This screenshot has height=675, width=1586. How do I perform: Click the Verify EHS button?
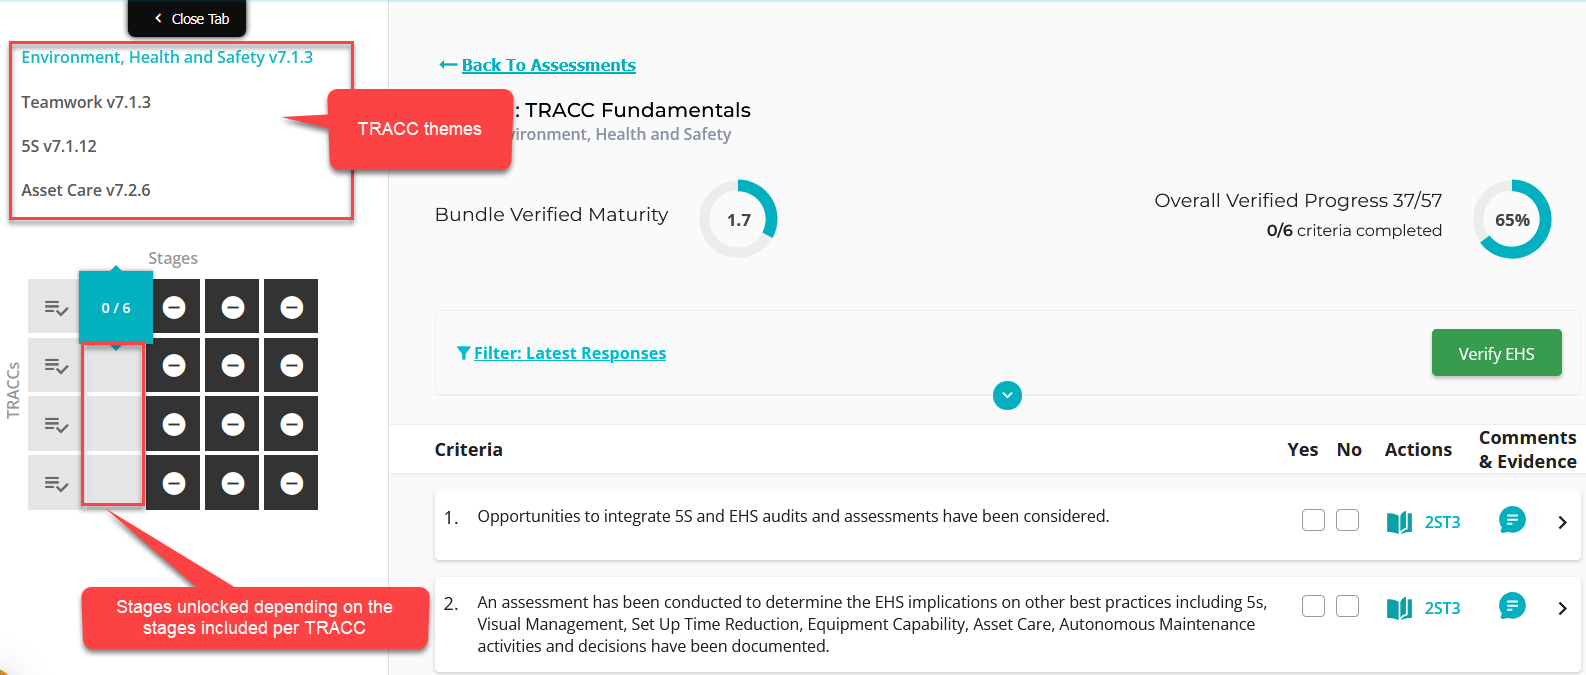point(1496,353)
